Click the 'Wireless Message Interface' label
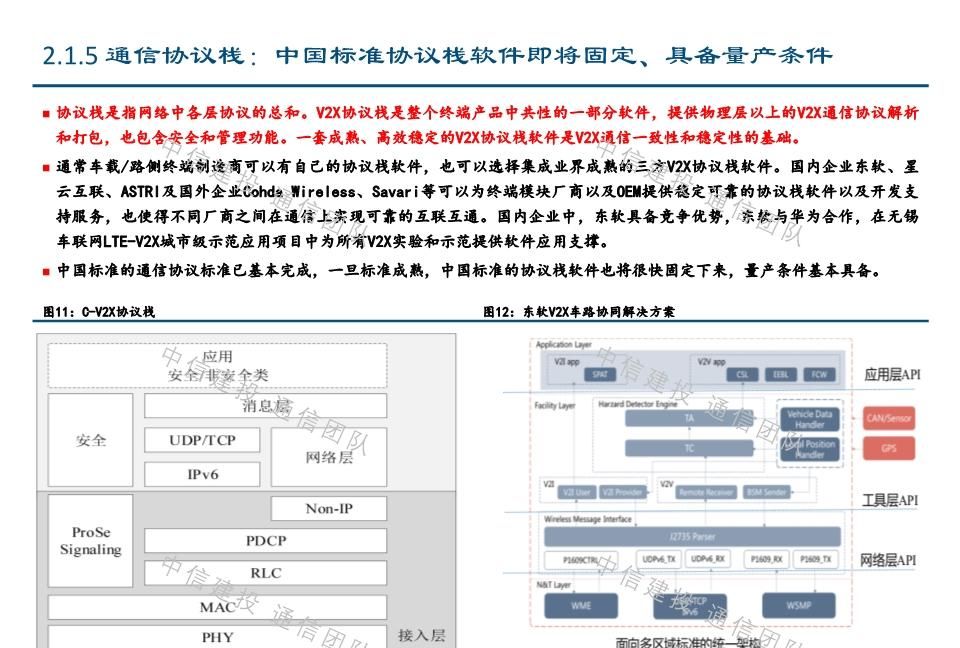This screenshot has width=960, height=648. click(588, 519)
